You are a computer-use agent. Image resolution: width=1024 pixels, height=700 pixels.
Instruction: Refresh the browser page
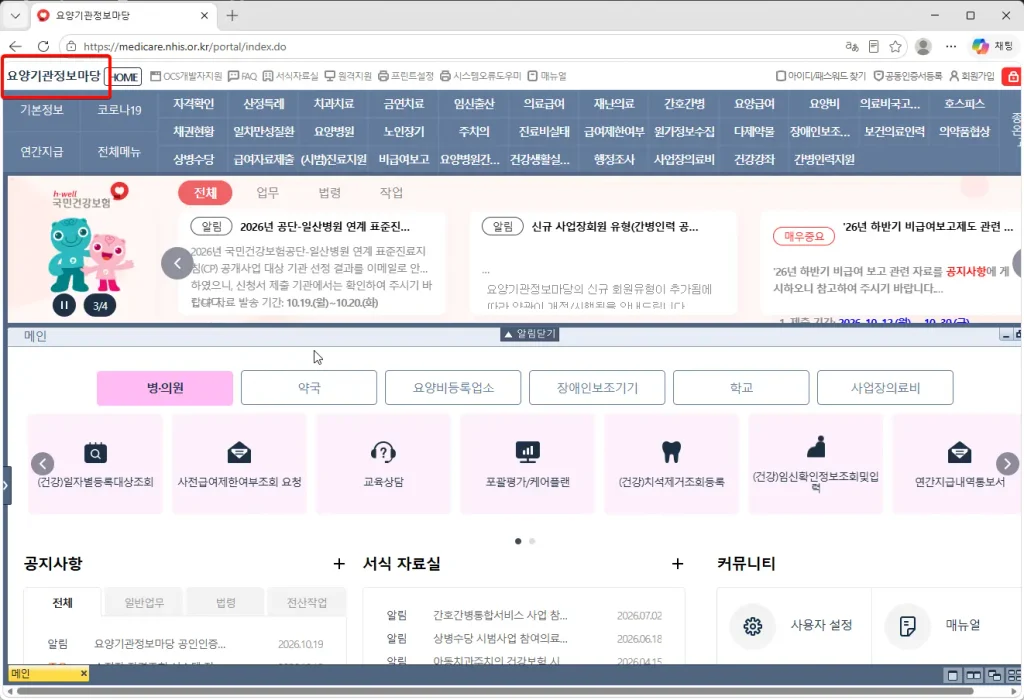click(x=43, y=46)
